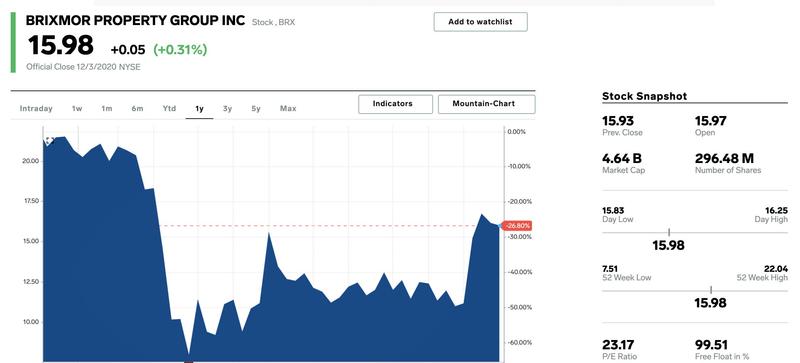
Task: Click the 99.51 Free Float value
Action: pyautogui.click(x=711, y=345)
